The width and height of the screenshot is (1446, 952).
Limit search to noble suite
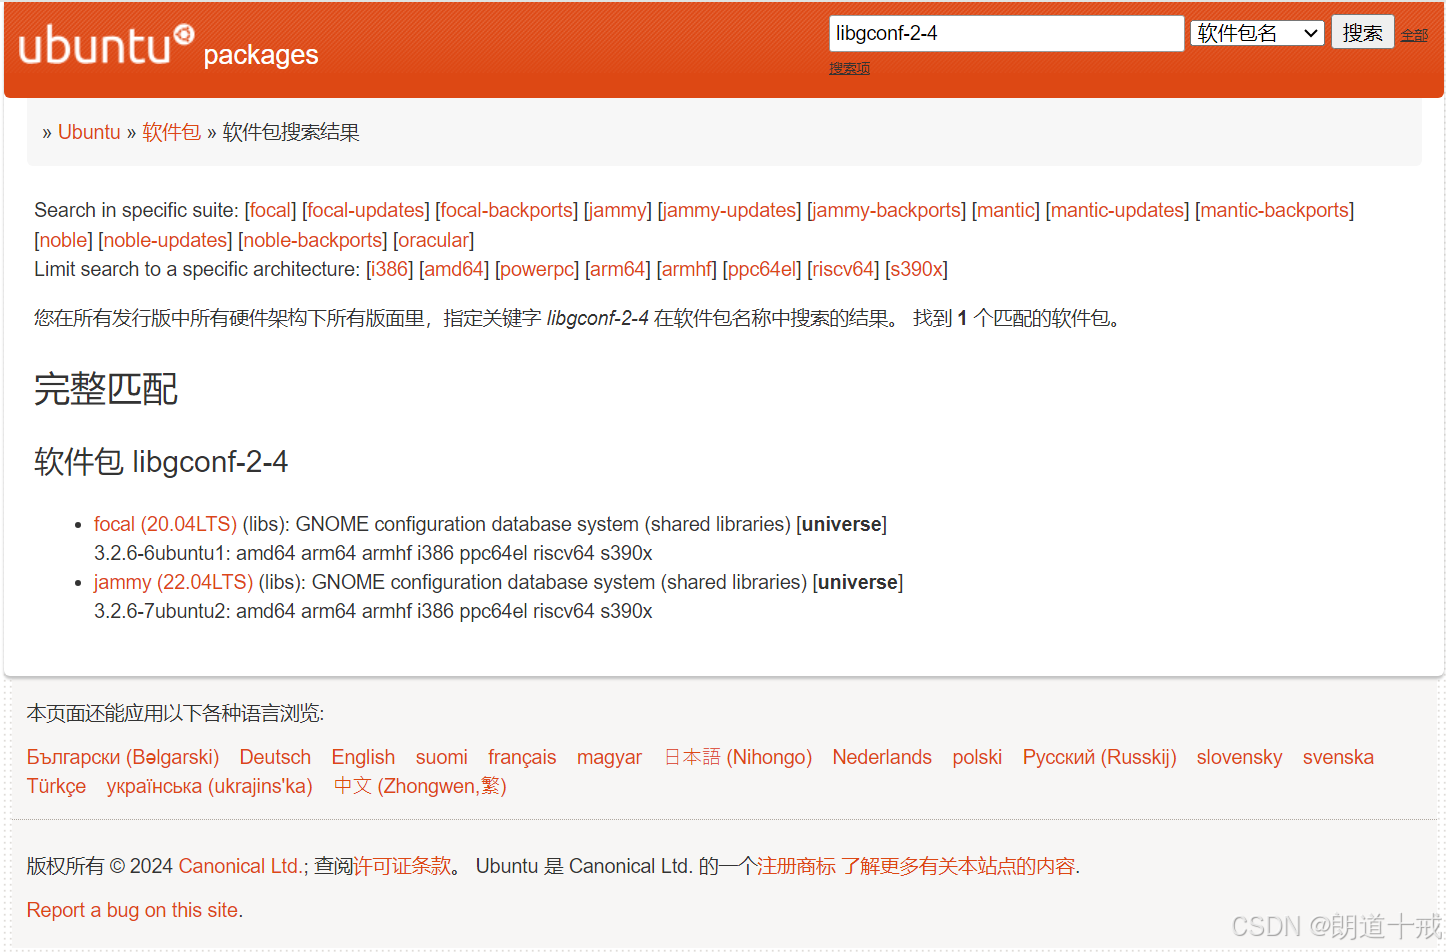[64, 240]
